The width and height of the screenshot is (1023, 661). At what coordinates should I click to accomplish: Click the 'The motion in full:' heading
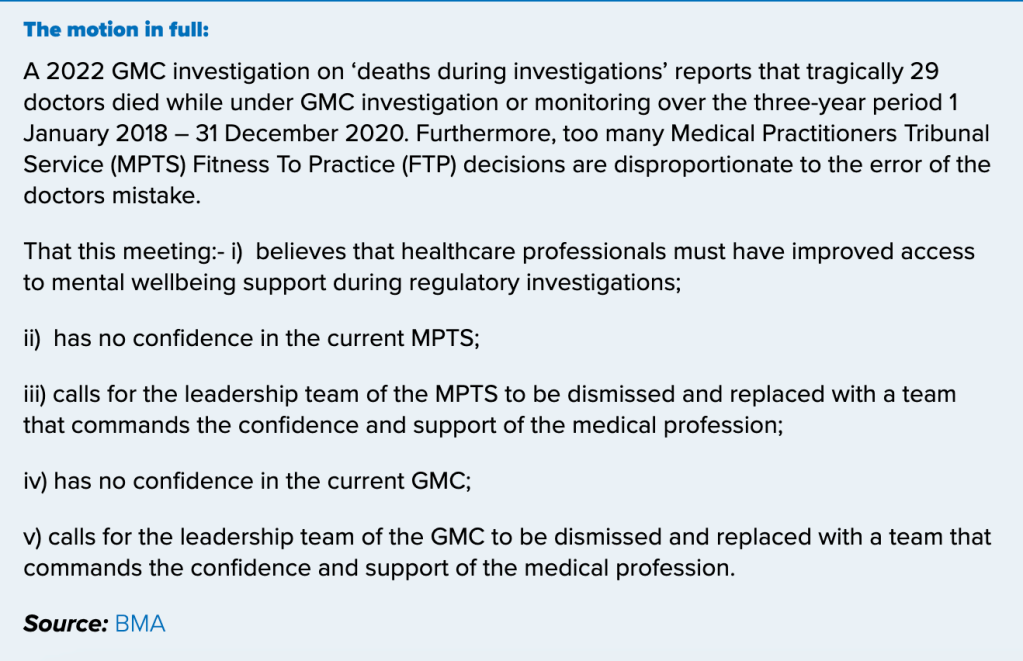(116, 29)
